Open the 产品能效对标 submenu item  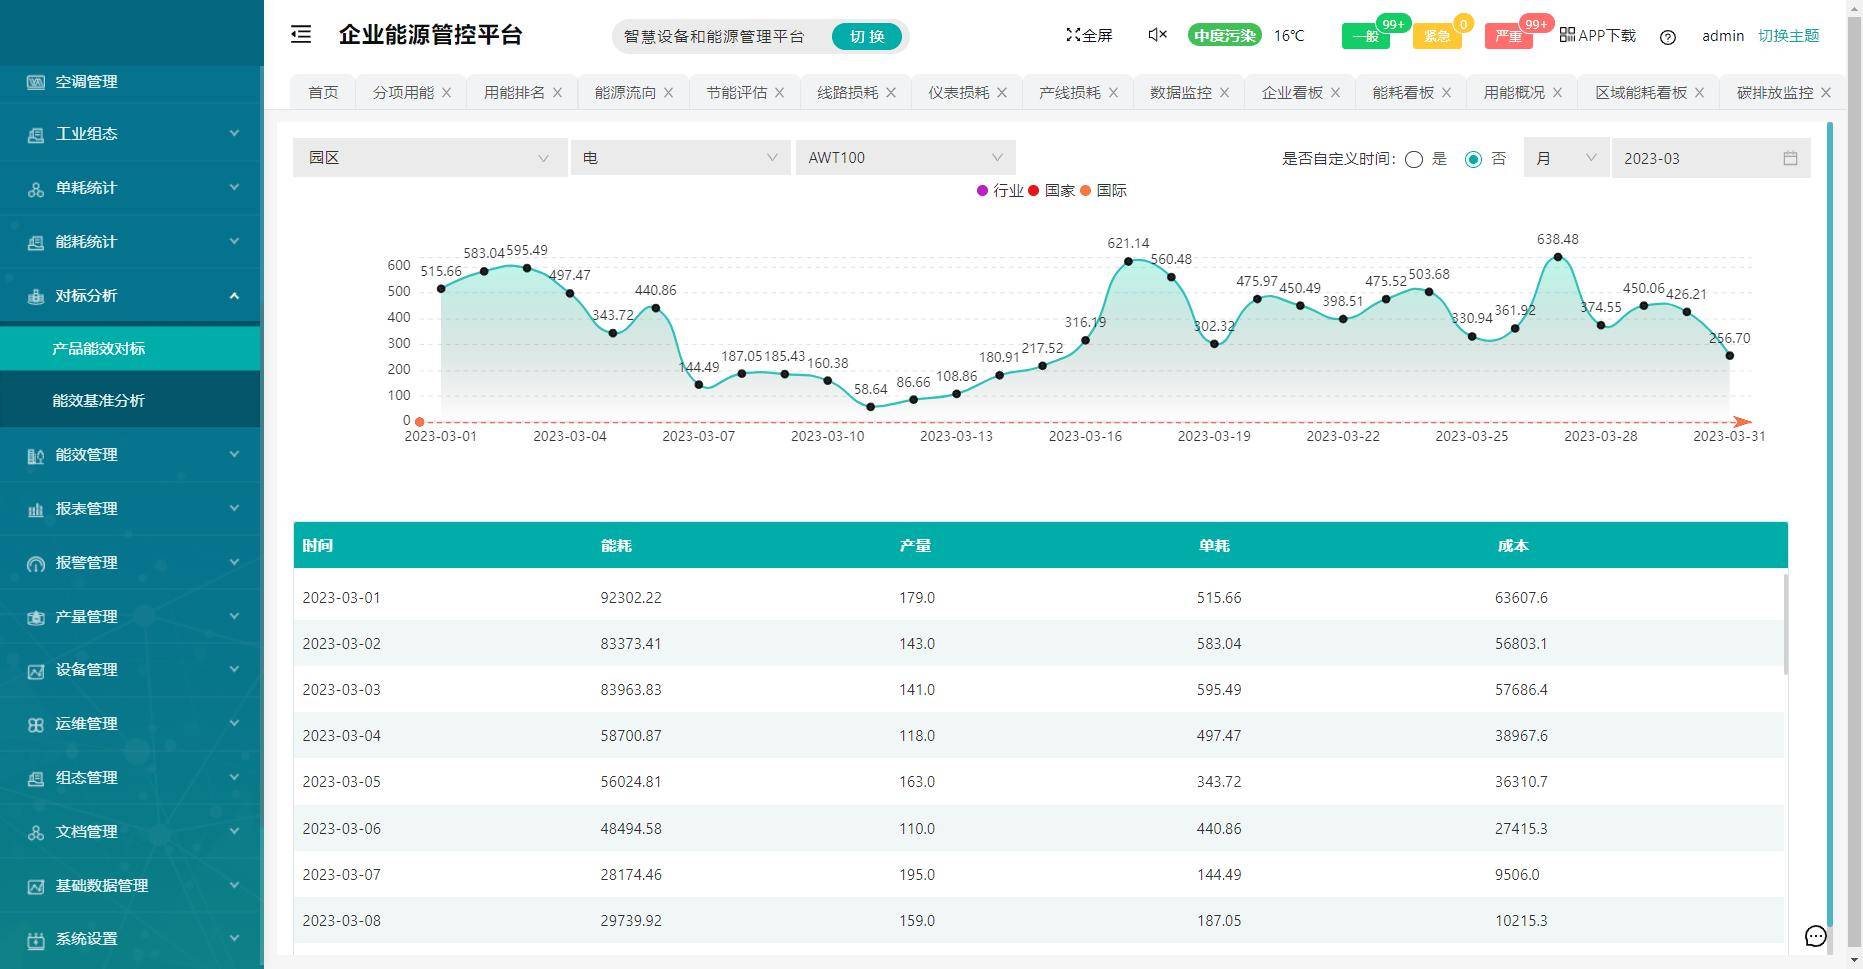(130, 349)
